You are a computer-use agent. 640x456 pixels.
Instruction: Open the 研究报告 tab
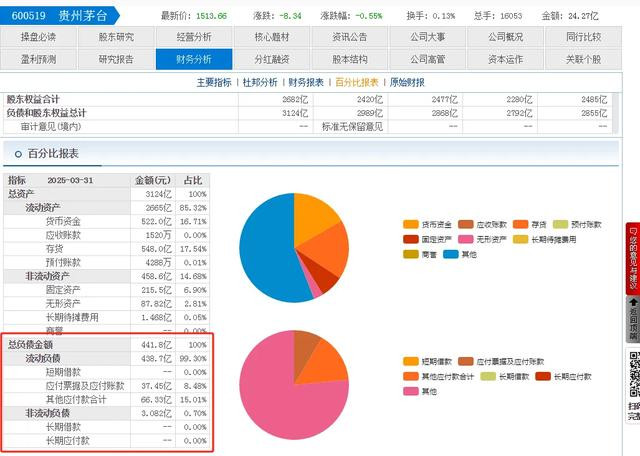116,59
